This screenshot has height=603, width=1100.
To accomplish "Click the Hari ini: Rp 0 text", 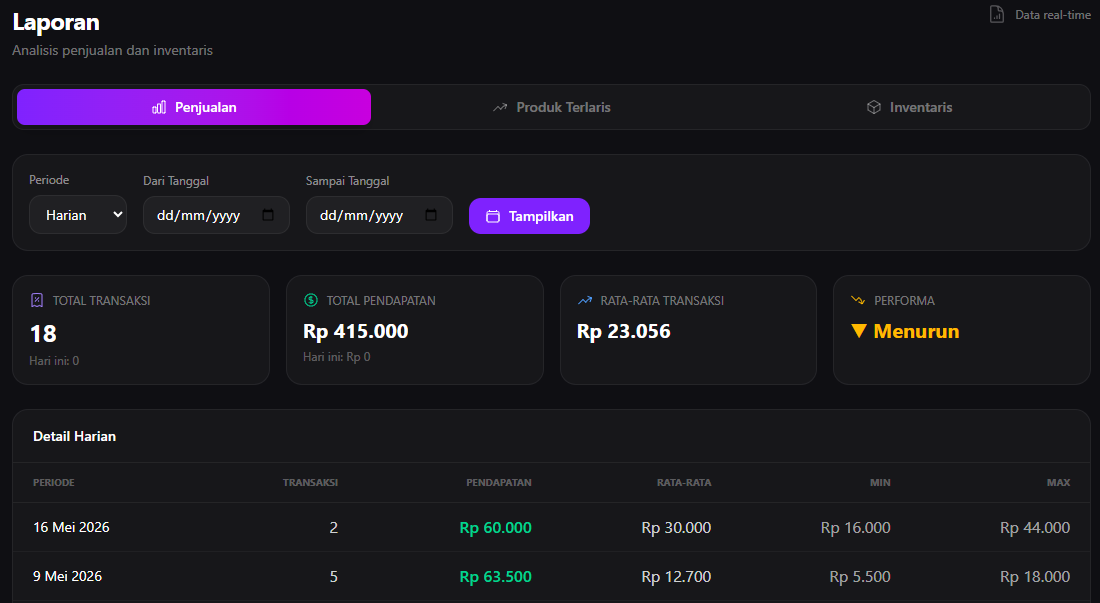I will 337,357.
